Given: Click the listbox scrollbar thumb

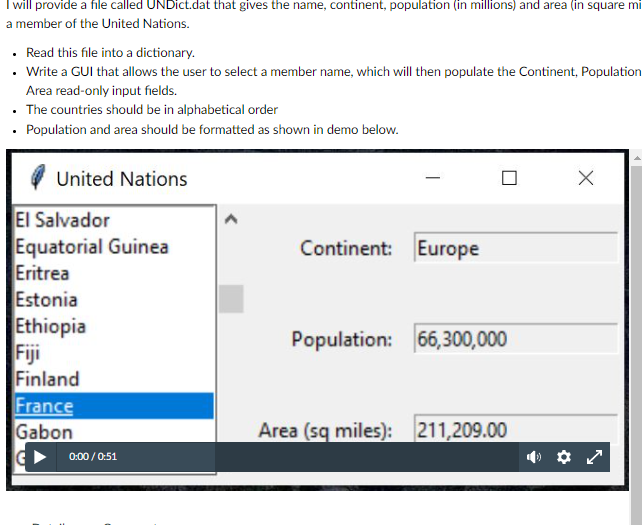Looking at the screenshot, I should [x=231, y=299].
